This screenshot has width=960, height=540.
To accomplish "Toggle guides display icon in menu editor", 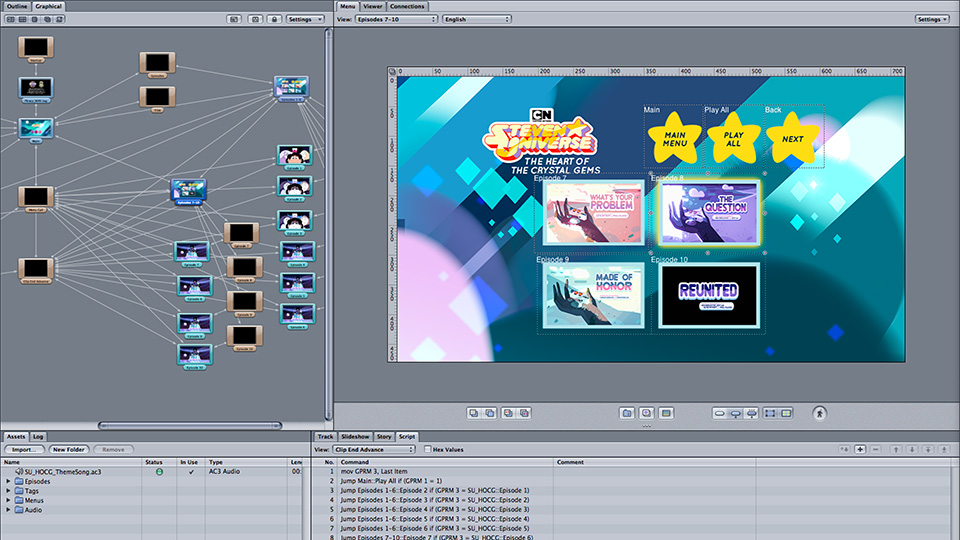I will coord(786,414).
